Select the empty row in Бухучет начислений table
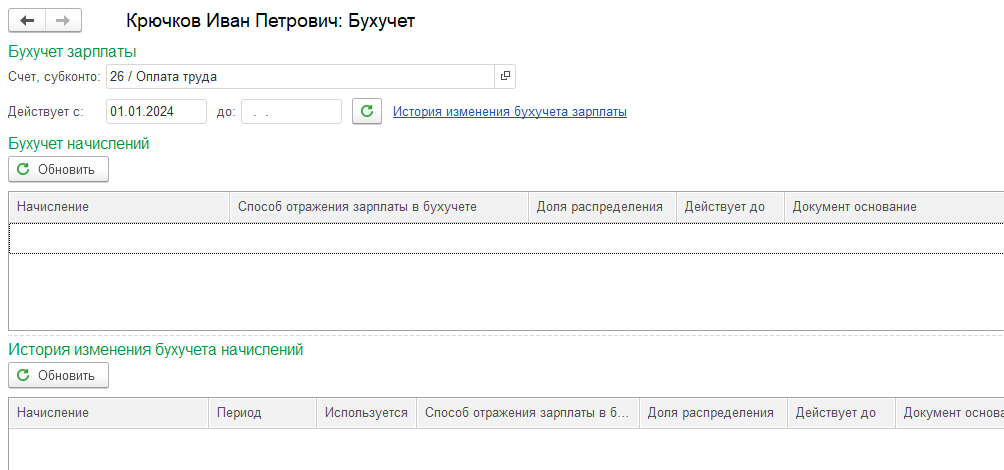The height and width of the screenshot is (470, 1004). (x=506, y=238)
